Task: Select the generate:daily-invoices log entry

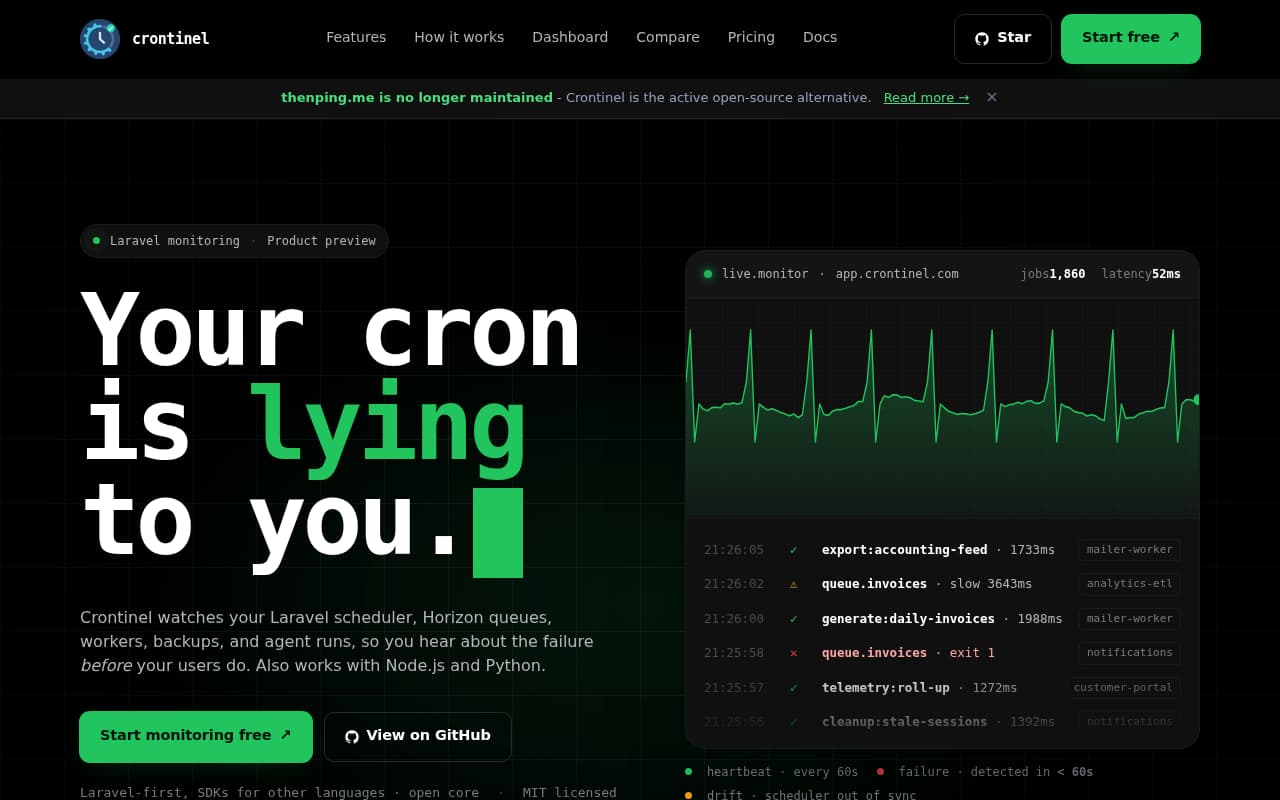Action: [942, 619]
